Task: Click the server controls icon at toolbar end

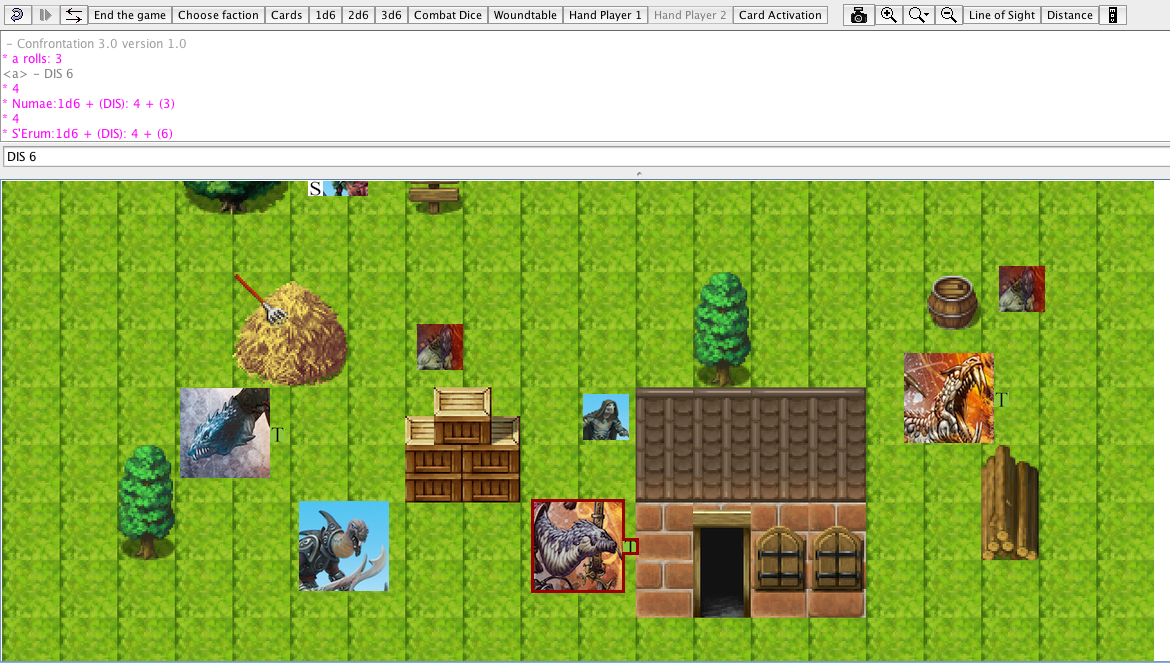Action: (x=1113, y=15)
